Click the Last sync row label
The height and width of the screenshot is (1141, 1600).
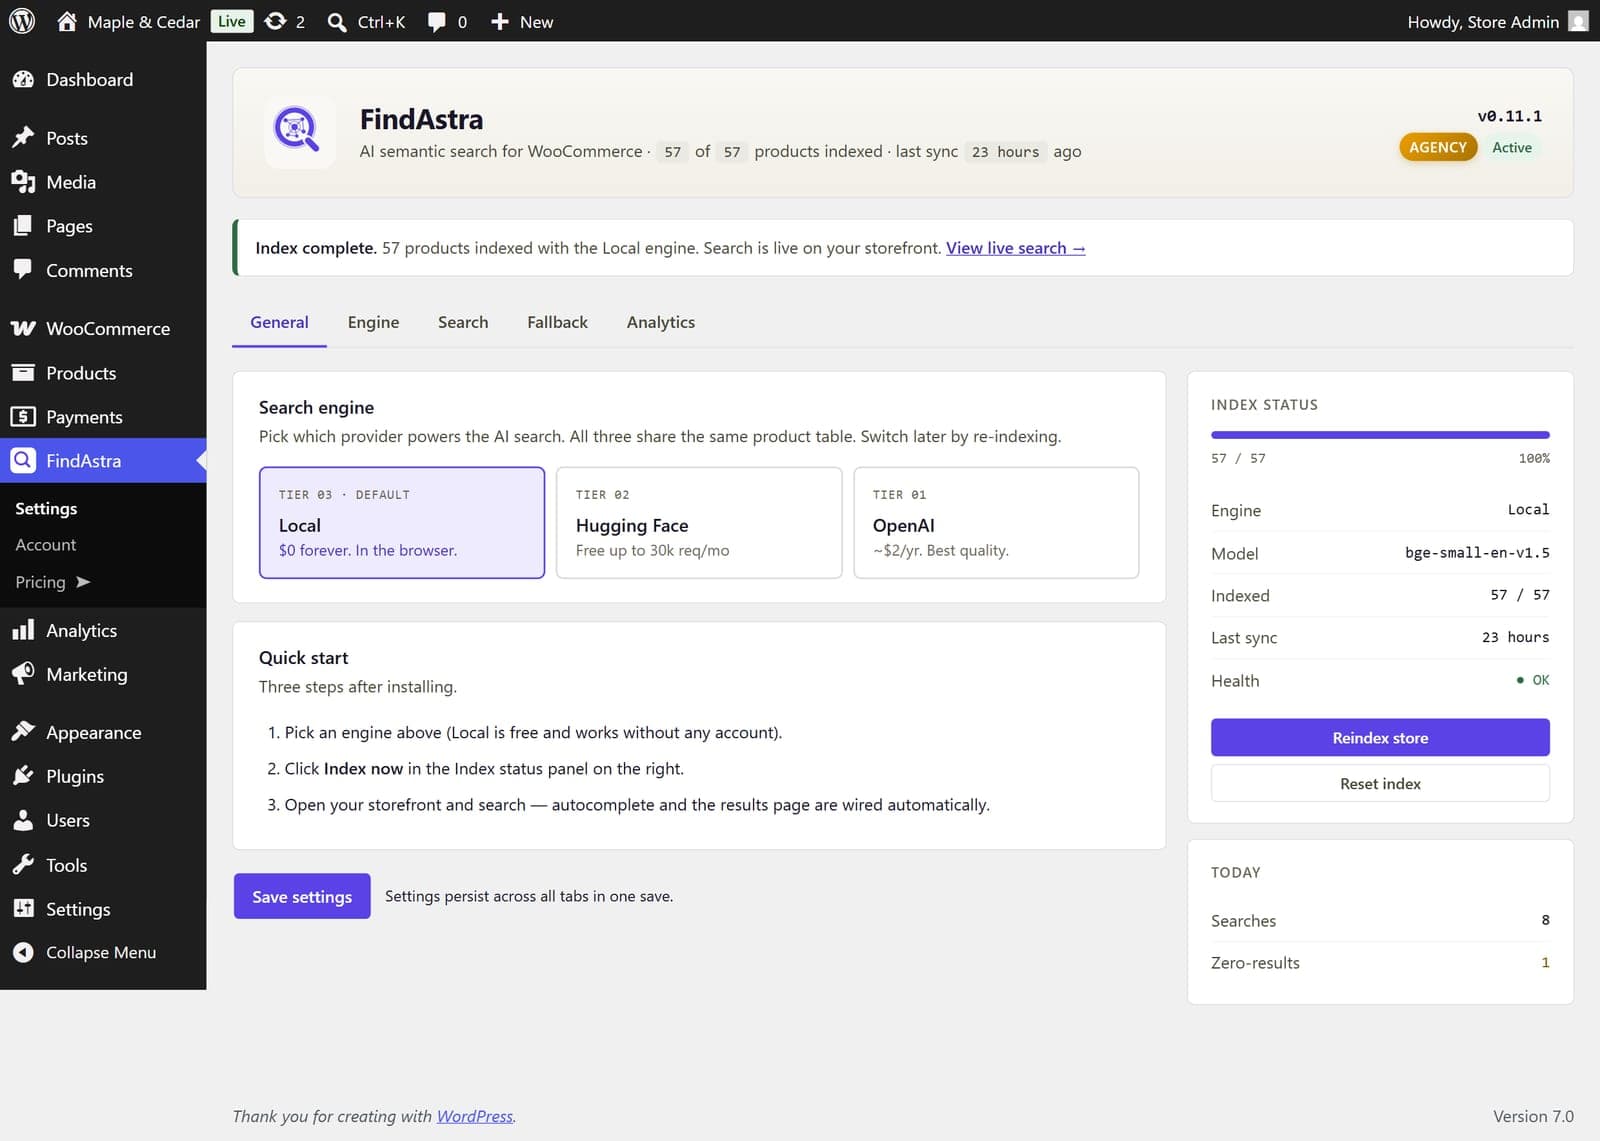coord(1244,637)
